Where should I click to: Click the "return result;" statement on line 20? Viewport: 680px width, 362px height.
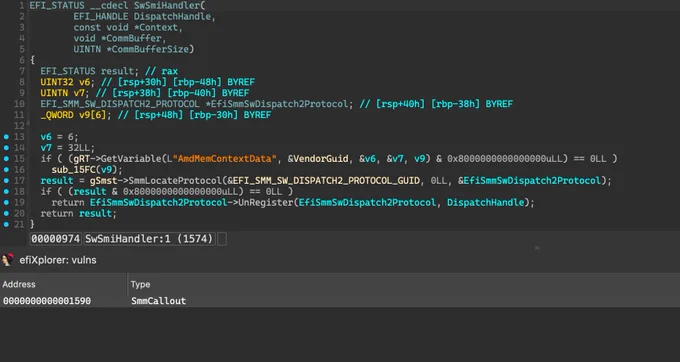click(78, 213)
